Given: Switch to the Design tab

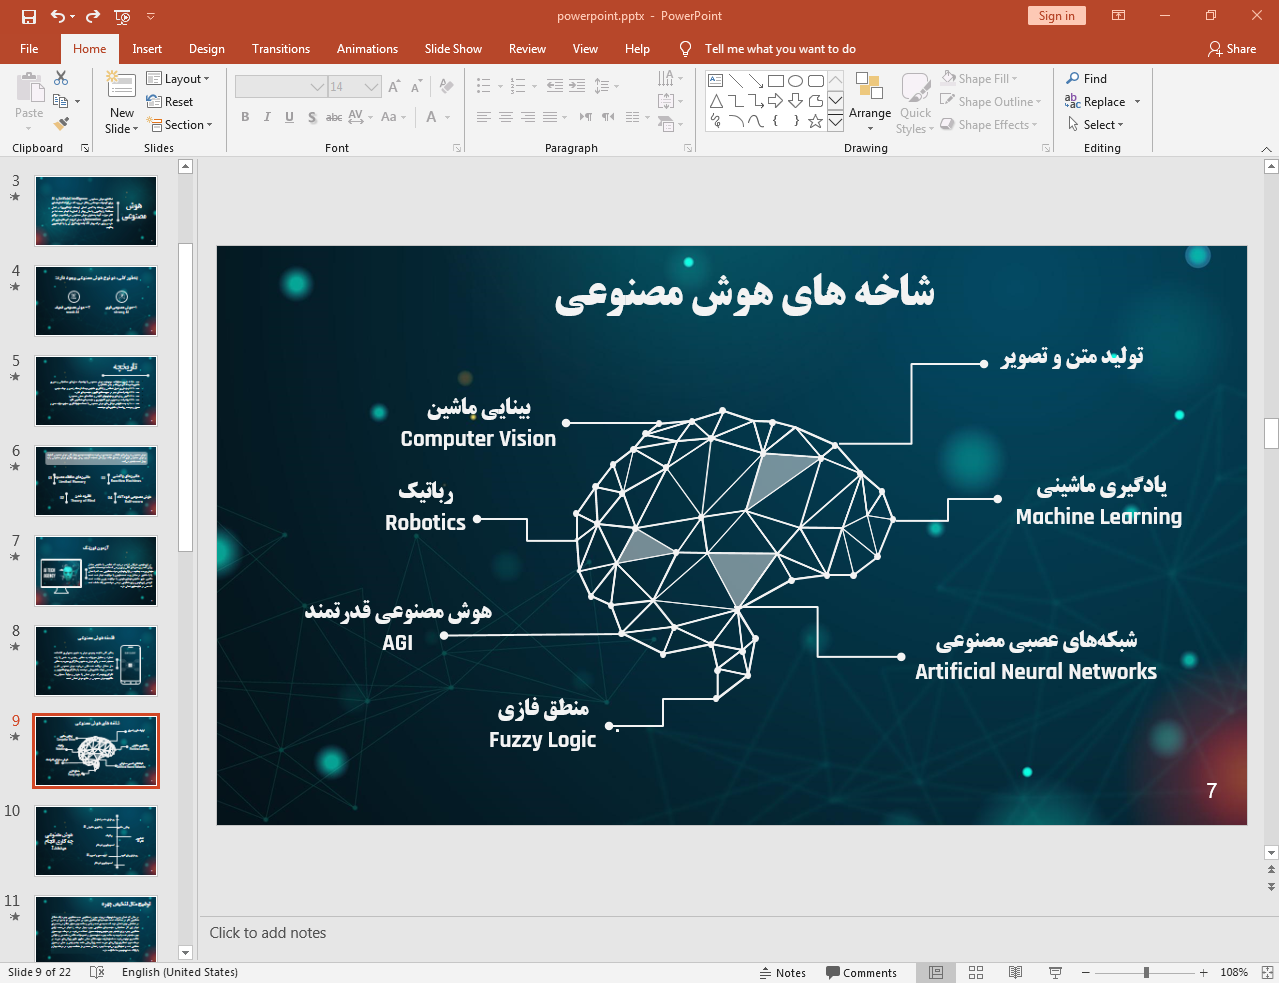Looking at the screenshot, I should tap(206, 49).
